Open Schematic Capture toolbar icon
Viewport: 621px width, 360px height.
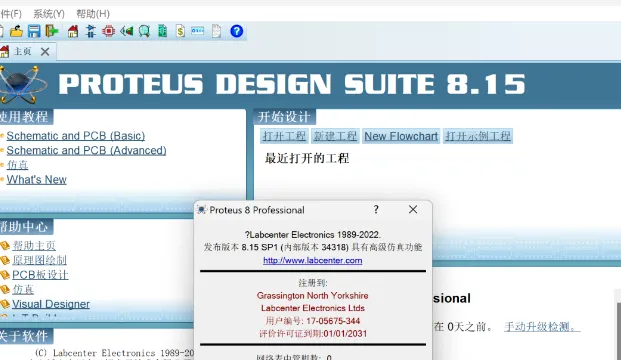[91, 31]
